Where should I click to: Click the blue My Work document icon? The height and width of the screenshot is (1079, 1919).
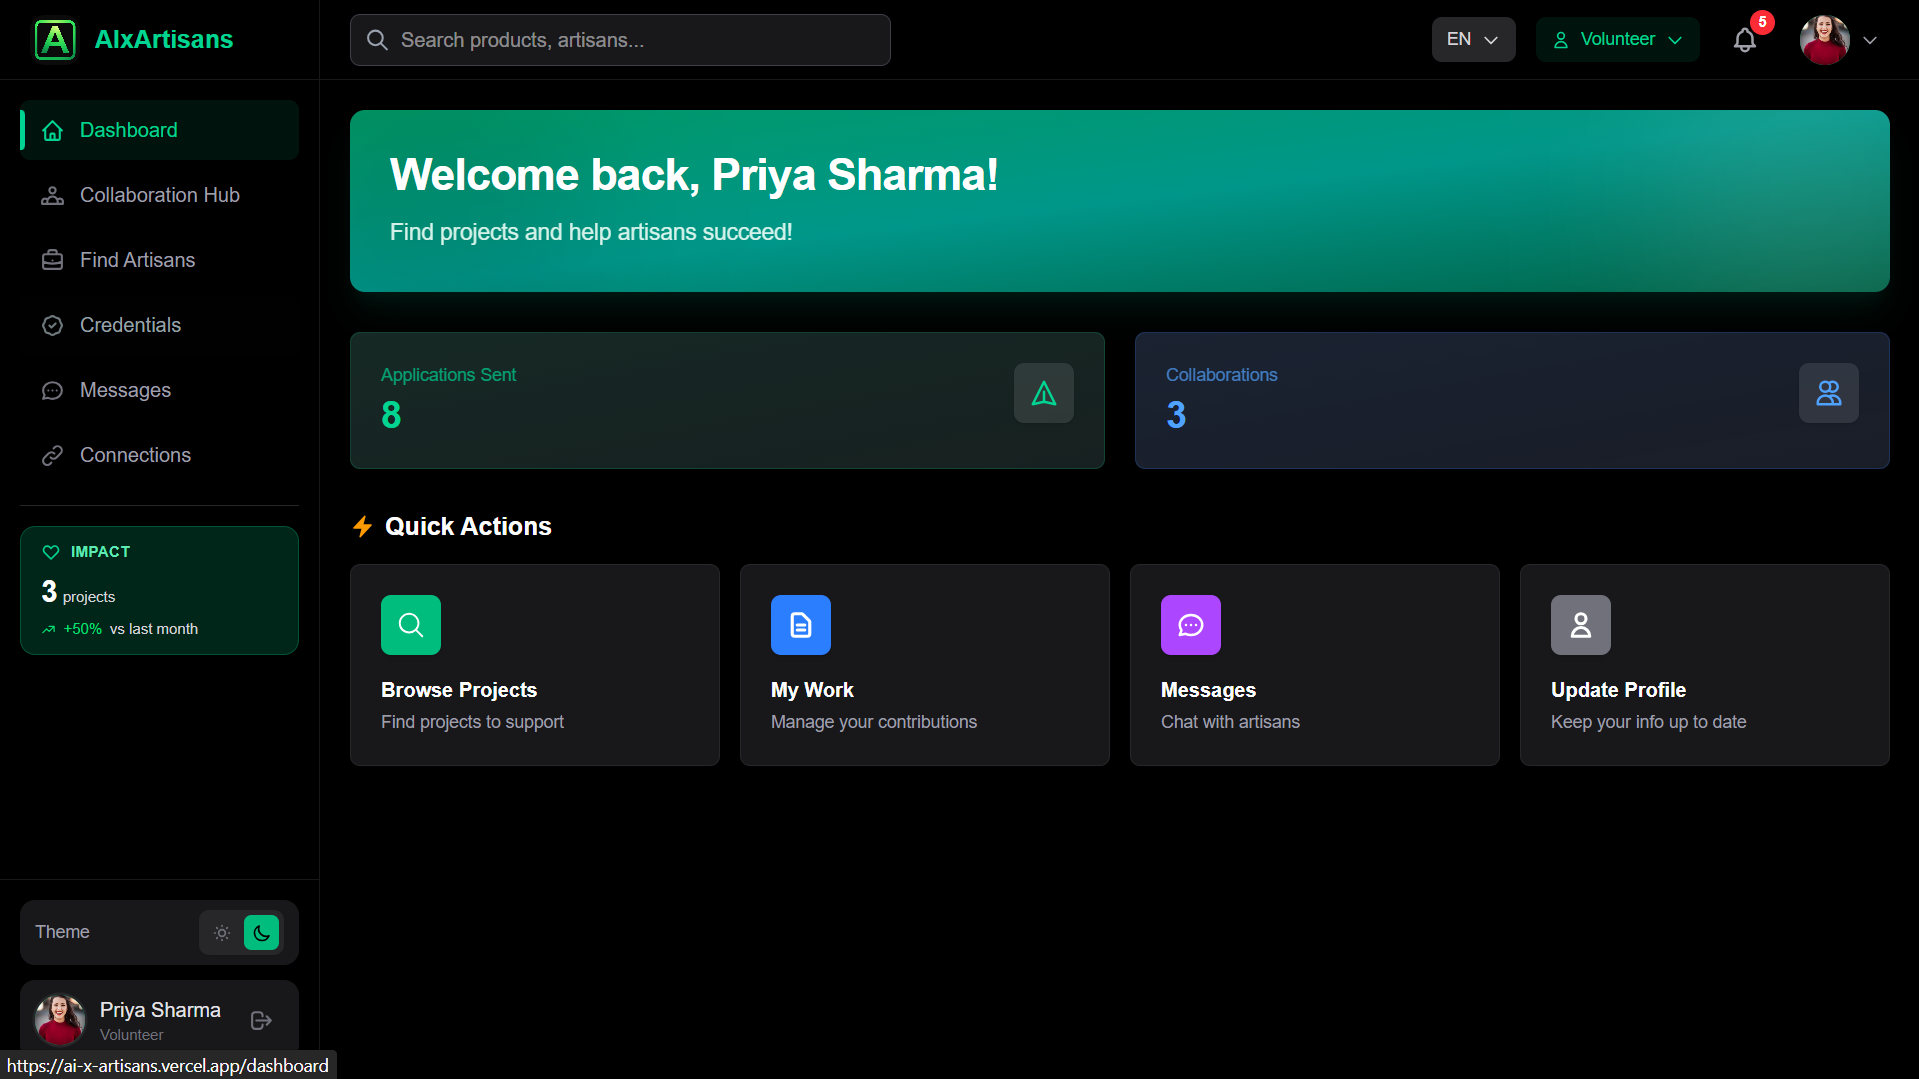click(x=801, y=625)
